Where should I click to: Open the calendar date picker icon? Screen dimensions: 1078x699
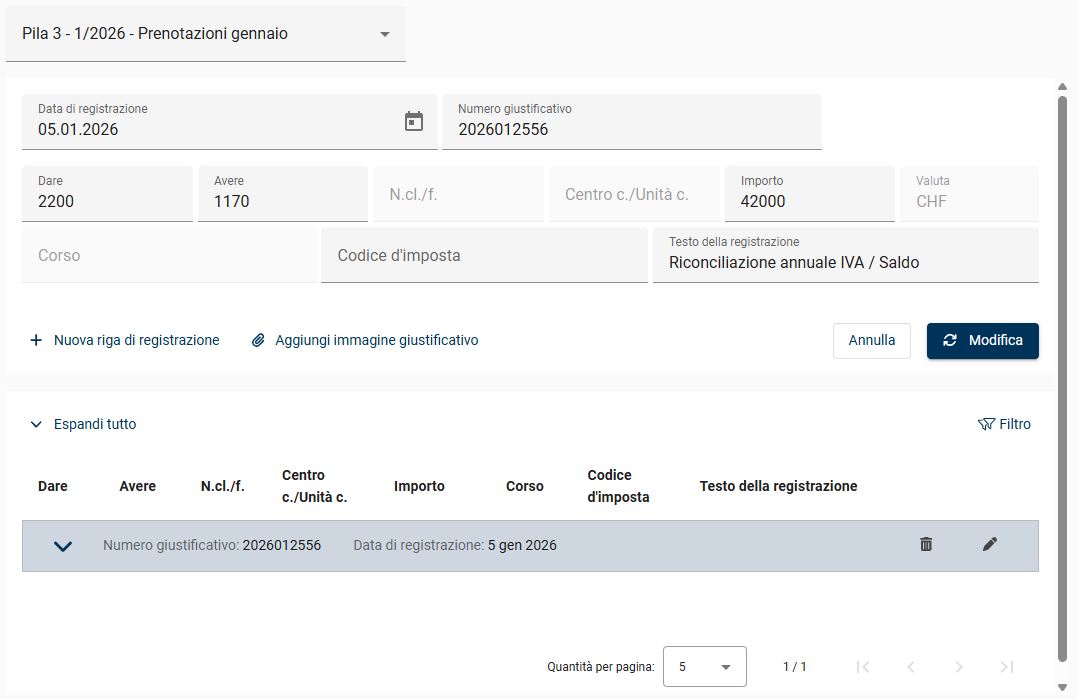click(414, 121)
